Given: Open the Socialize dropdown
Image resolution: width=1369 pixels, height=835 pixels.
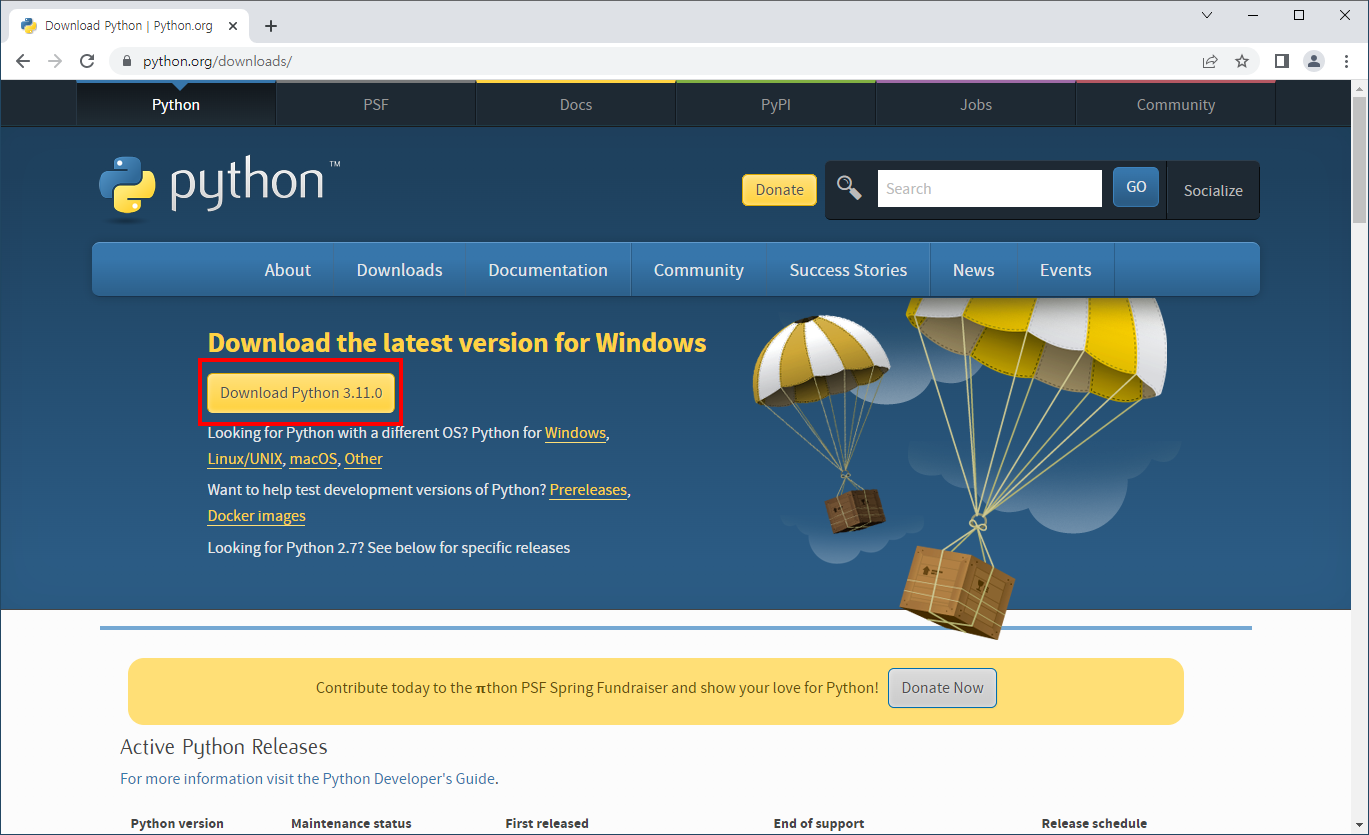Looking at the screenshot, I should 1213,190.
